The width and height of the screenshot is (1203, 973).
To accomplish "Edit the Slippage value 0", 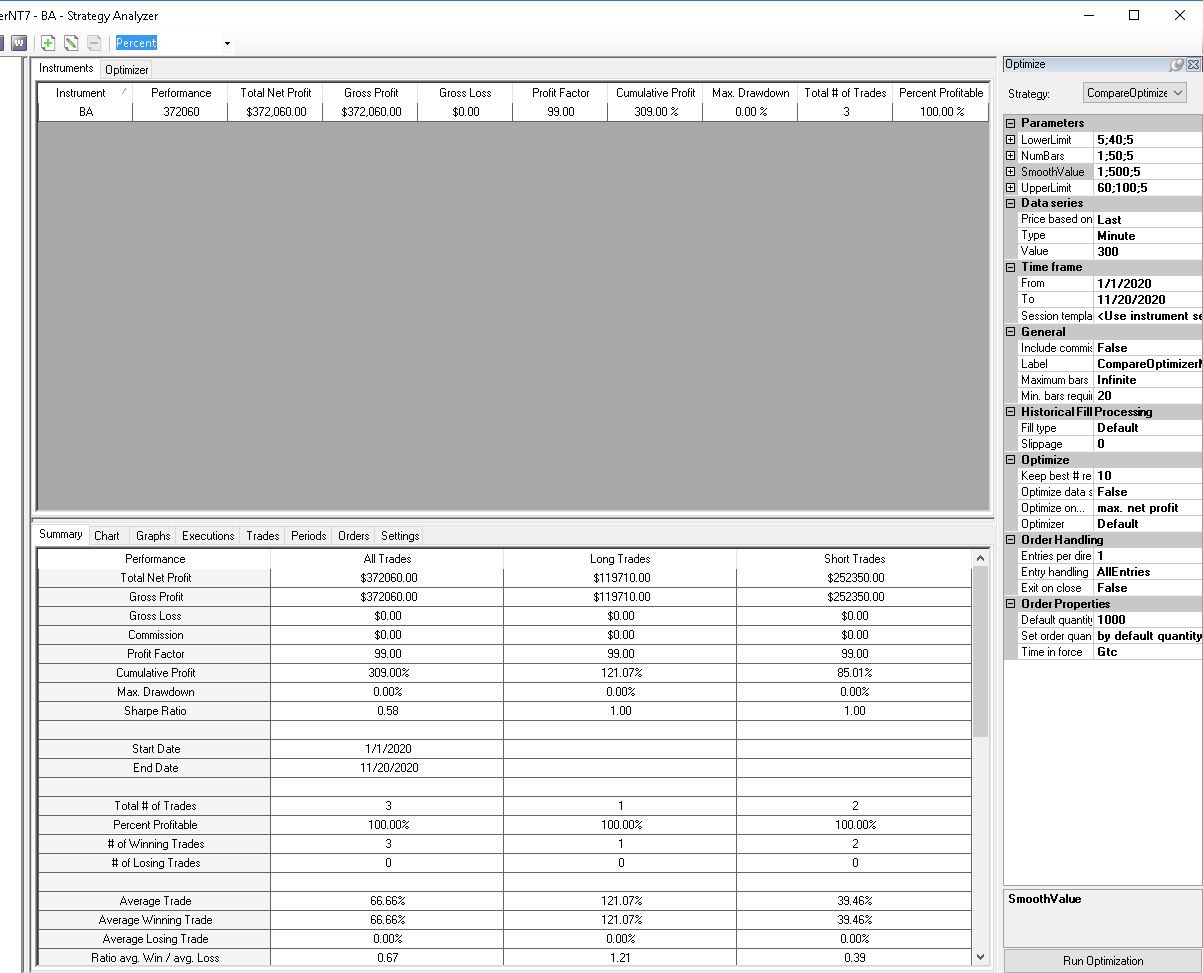I will (1148, 444).
